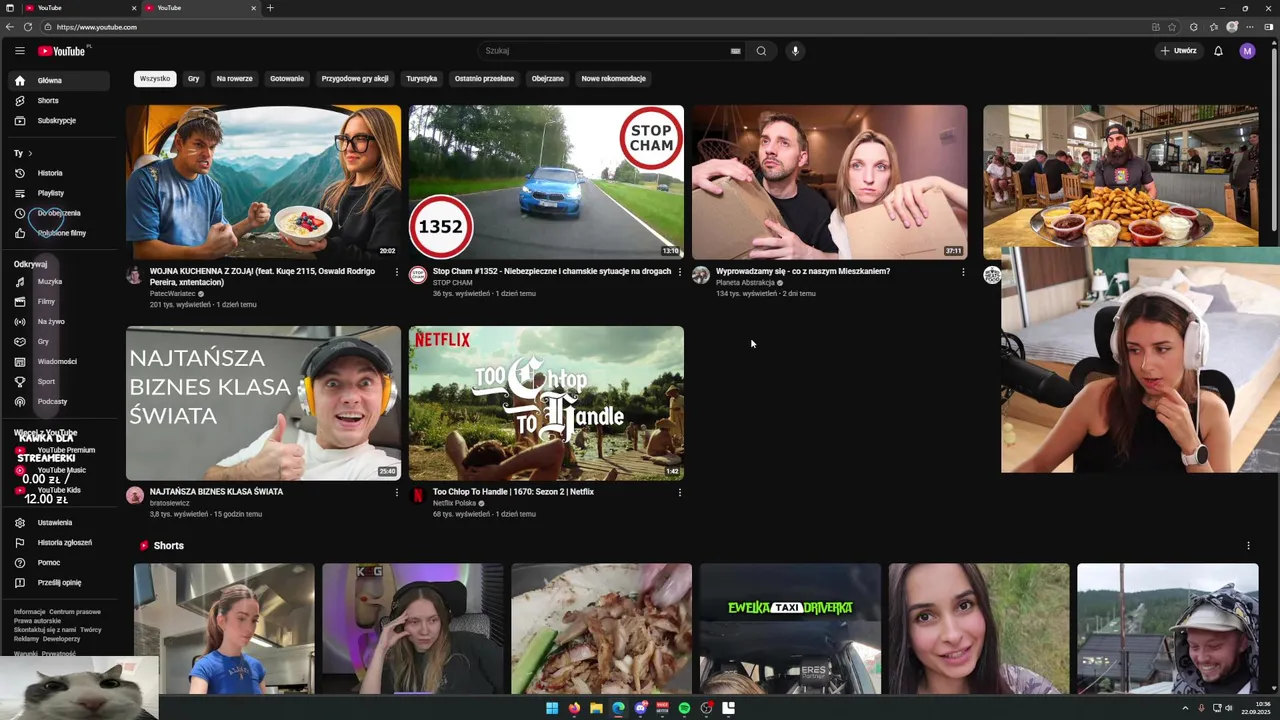This screenshot has width=1280, height=720.
Task: Open Historia in sidebar
Action: point(60,173)
